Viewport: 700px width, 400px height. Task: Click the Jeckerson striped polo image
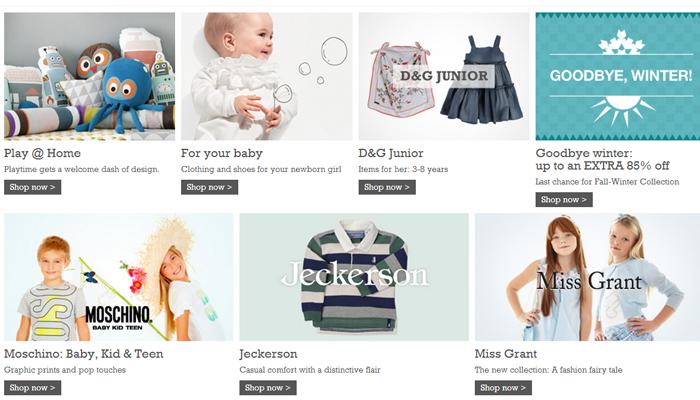tap(354, 277)
